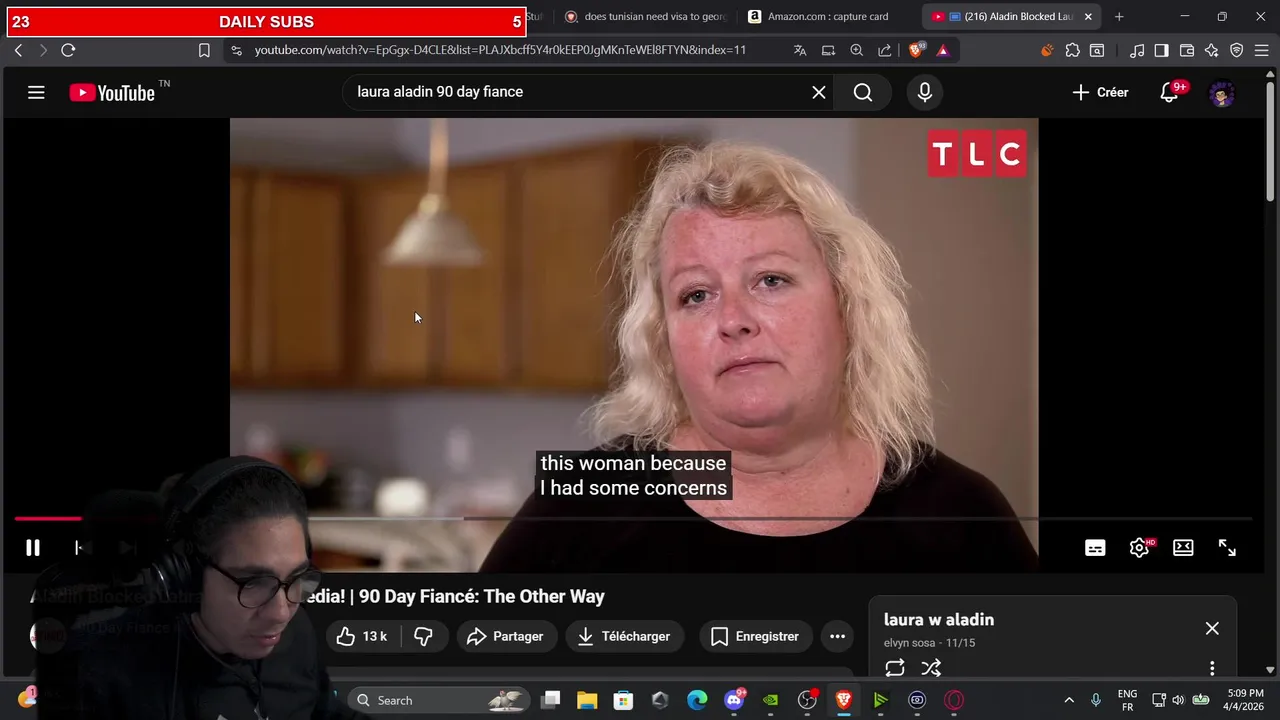Image resolution: width=1280 pixels, height=720 pixels.
Task: Switch the player to theater mode
Action: pyautogui.click(x=1183, y=548)
